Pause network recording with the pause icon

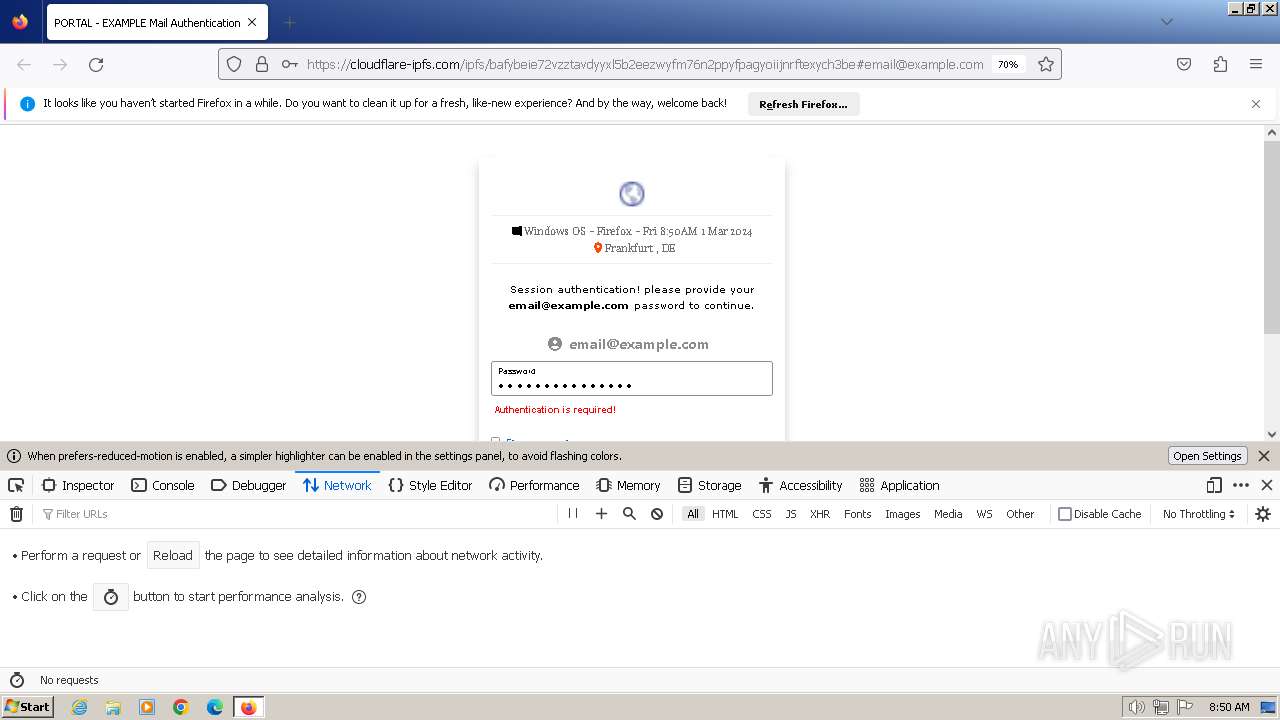573,514
